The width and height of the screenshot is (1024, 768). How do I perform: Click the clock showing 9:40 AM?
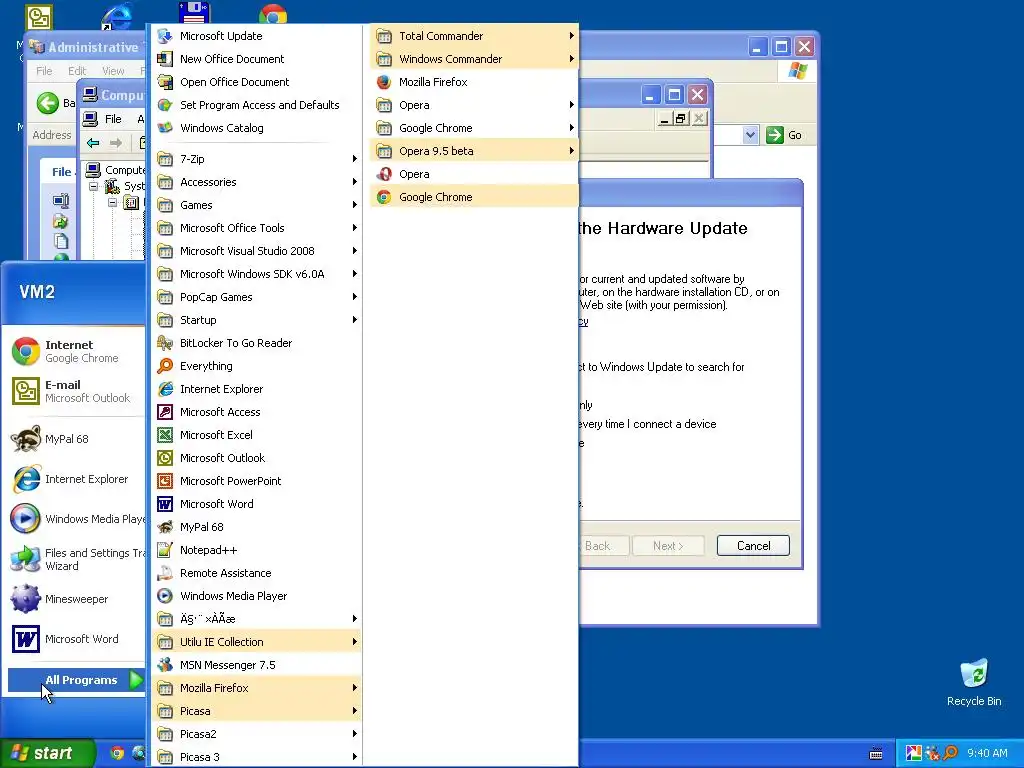(987, 753)
